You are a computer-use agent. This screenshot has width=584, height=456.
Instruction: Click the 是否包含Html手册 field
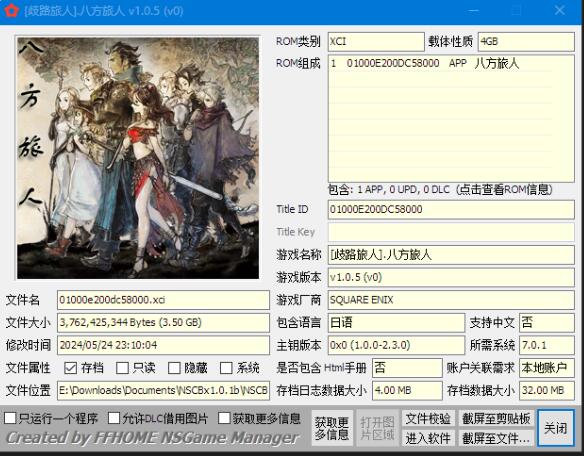pos(407,368)
